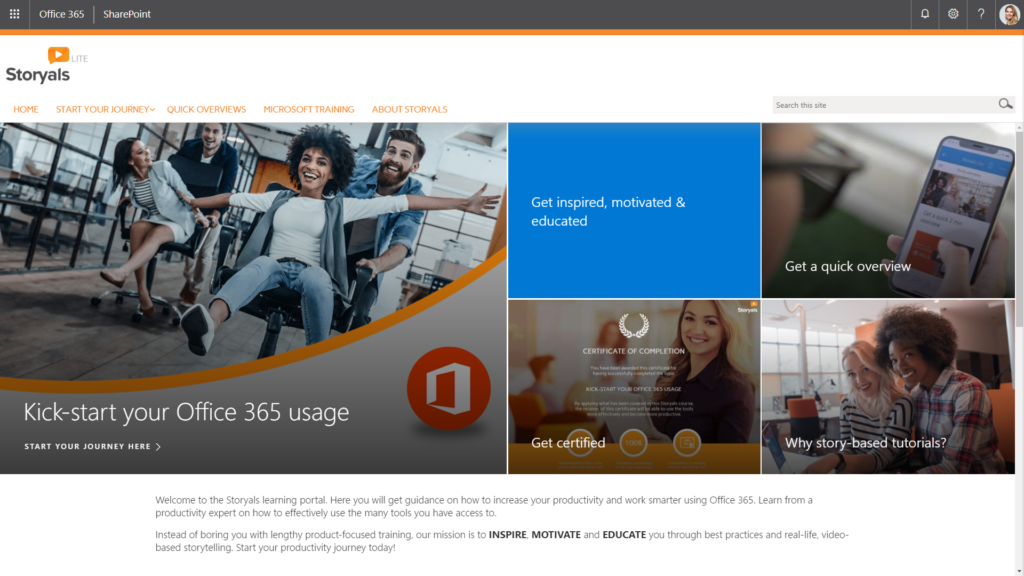Open the Microsoft Training menu item
The height and width of the screenshot is (576, 1024).
[x=309, y=109]
